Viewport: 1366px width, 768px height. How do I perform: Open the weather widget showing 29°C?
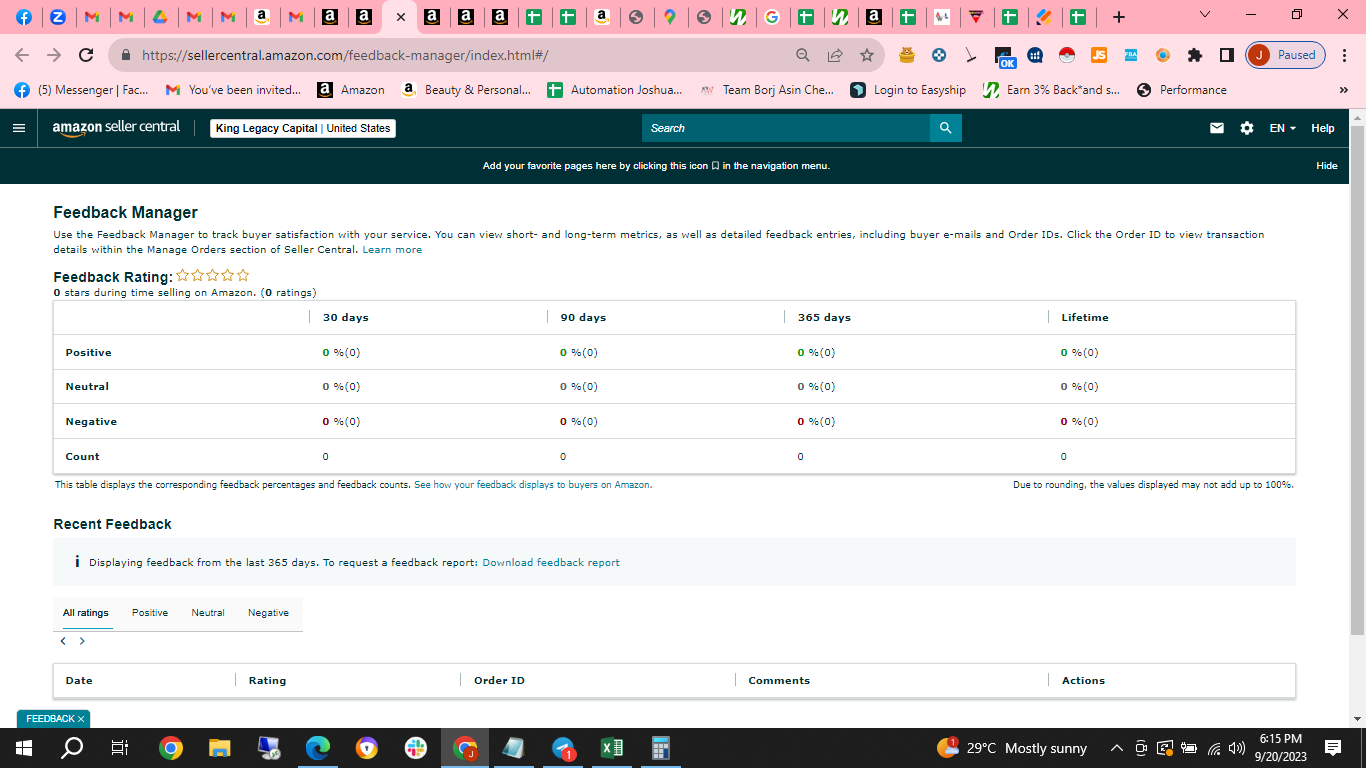coord(1012,748)
